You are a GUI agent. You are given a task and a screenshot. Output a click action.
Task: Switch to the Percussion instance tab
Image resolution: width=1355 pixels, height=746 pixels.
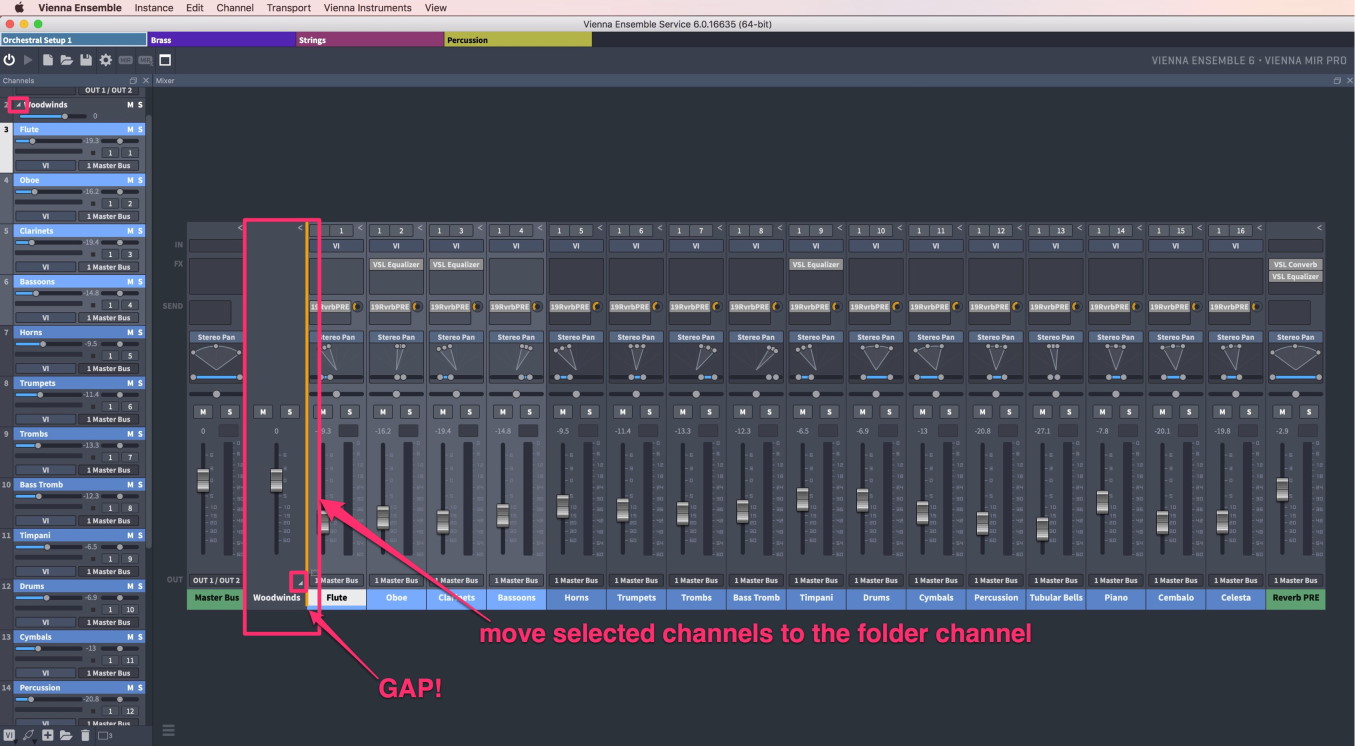click(518, 40)
